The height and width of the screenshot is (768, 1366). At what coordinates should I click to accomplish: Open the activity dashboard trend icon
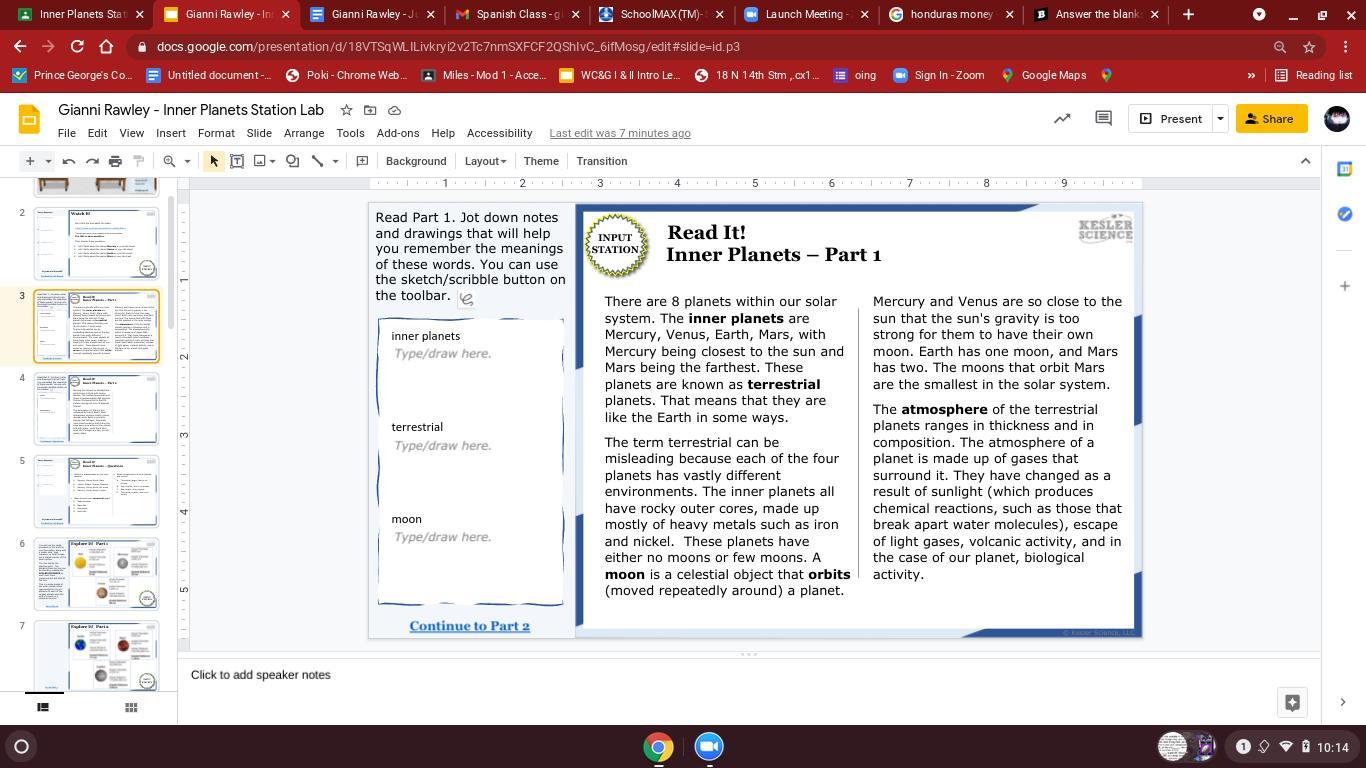1062,119
